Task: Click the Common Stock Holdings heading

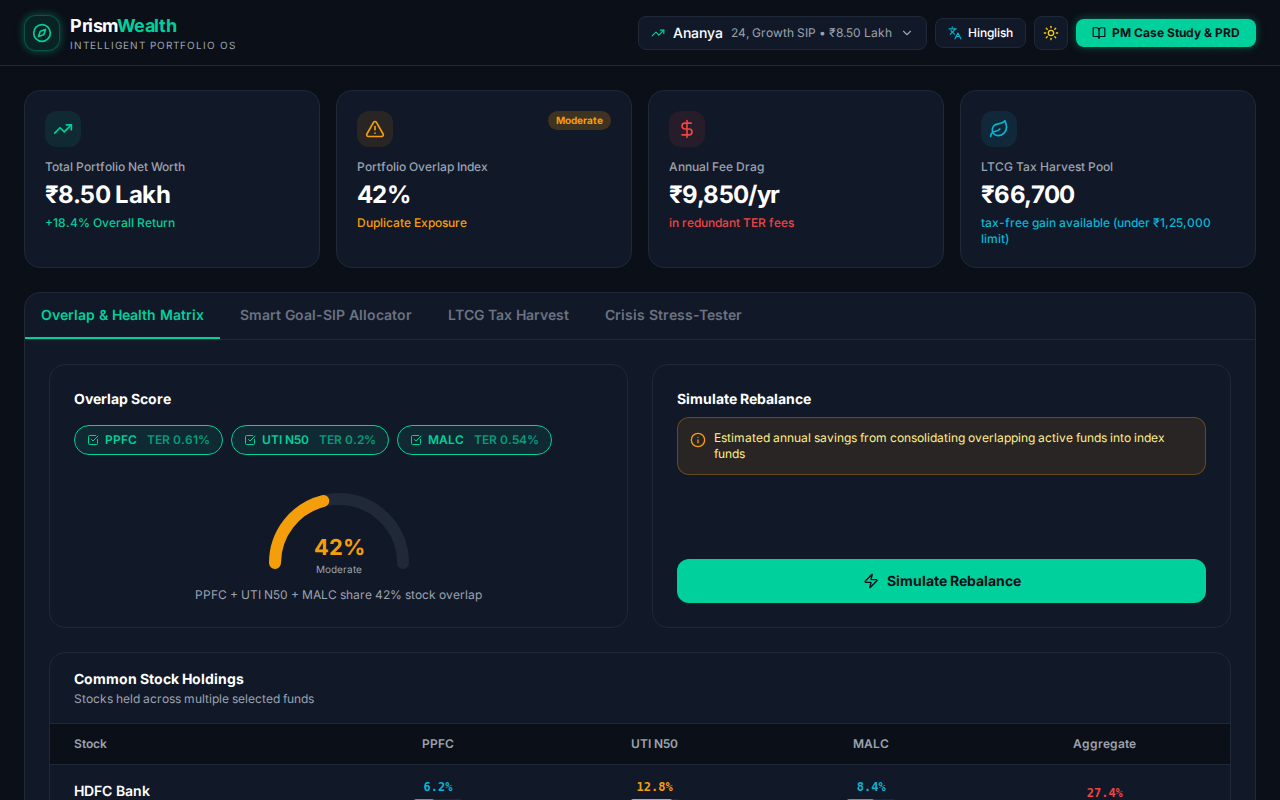Action: 159,679
